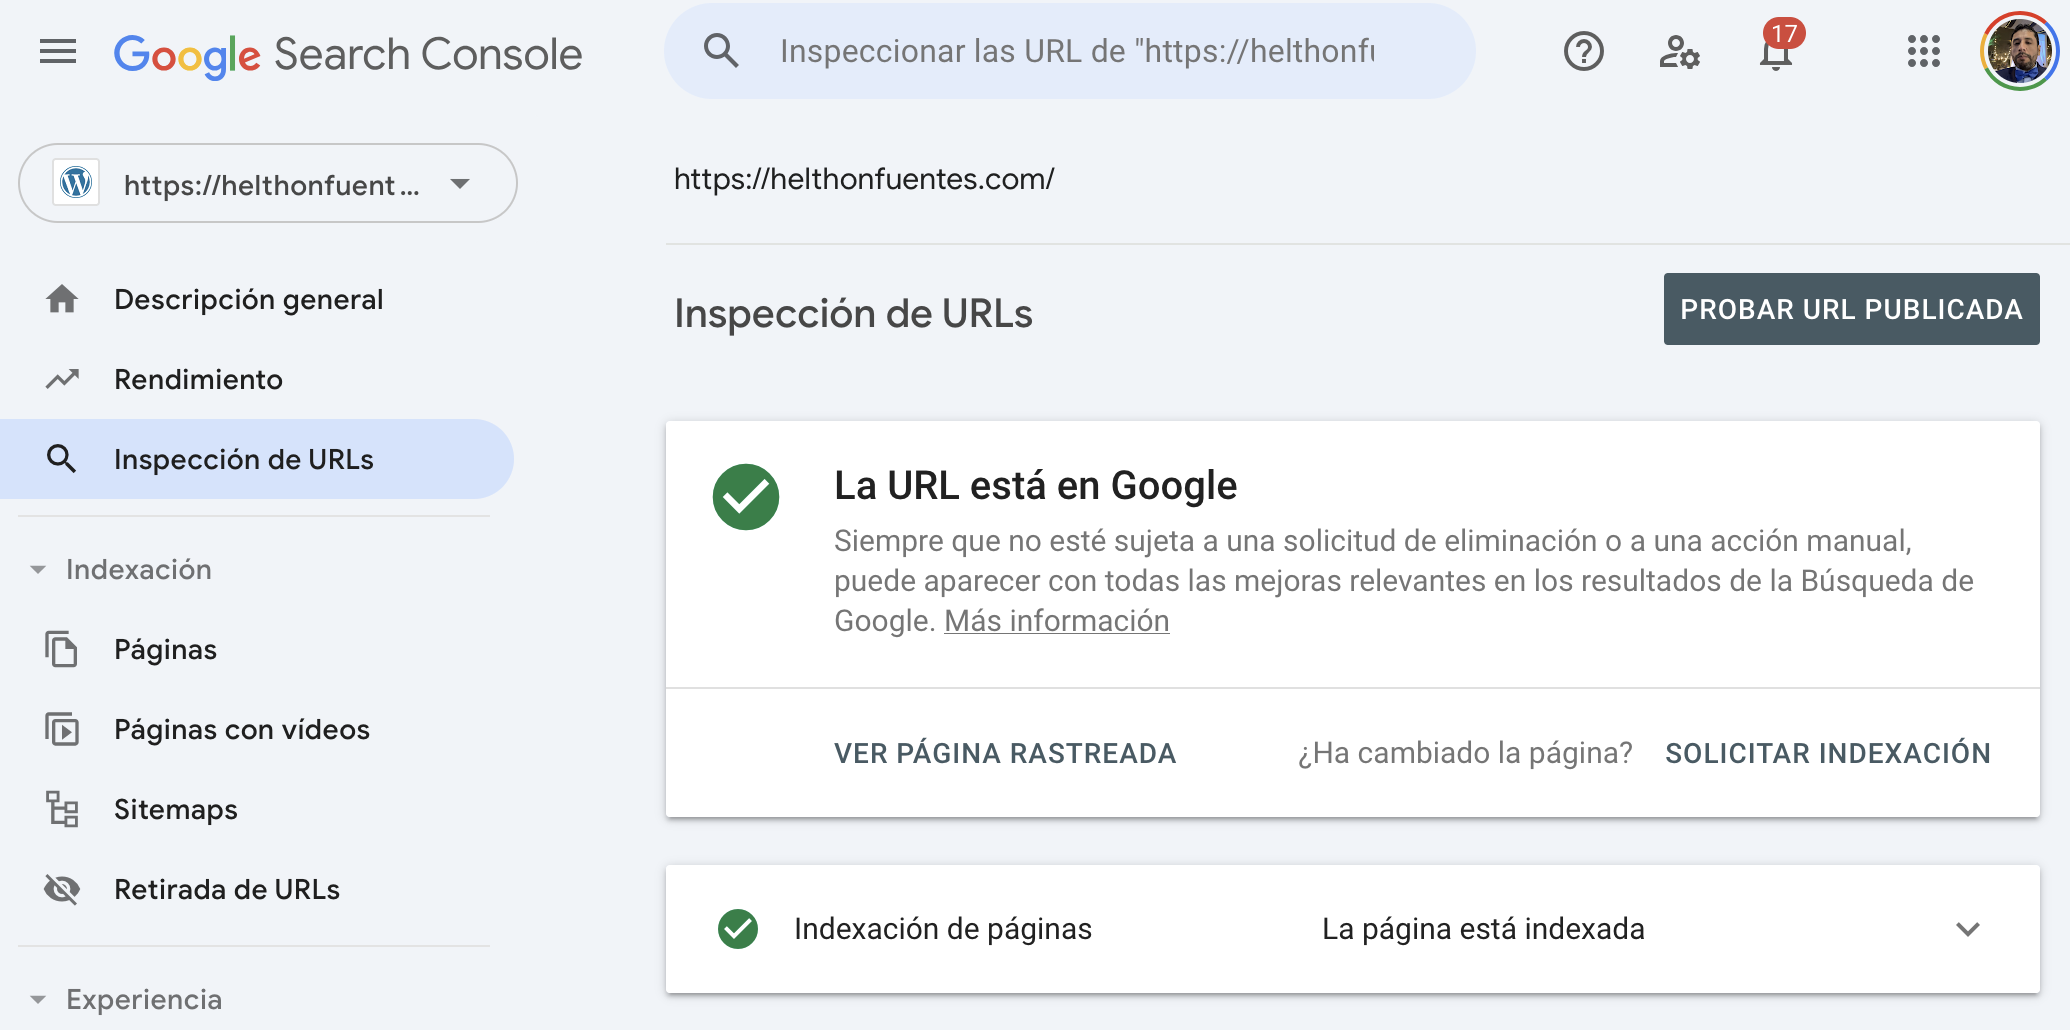This screenshot has height=1030, width=2070.
Task: Click the green check next to La URL está en Google
Action: [x=746, y=497]
